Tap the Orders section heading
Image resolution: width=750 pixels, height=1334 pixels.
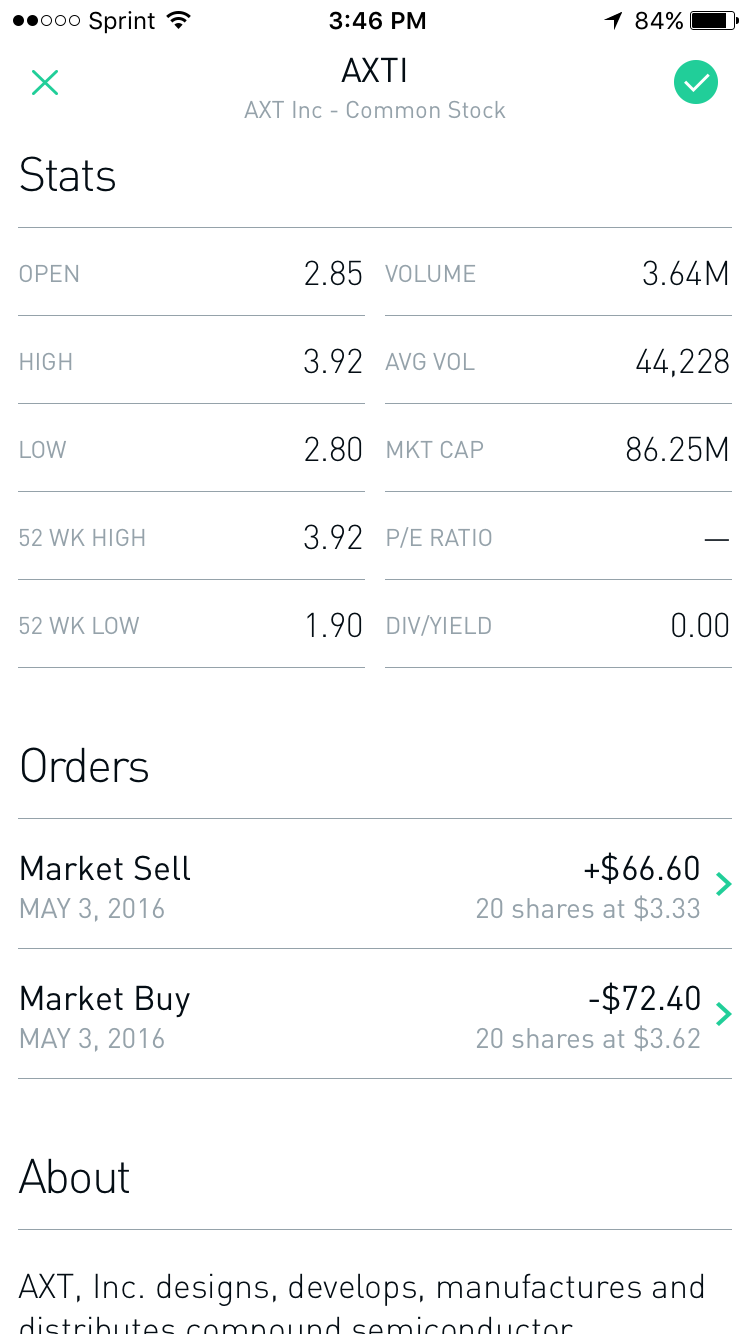(x=85, y=767)
